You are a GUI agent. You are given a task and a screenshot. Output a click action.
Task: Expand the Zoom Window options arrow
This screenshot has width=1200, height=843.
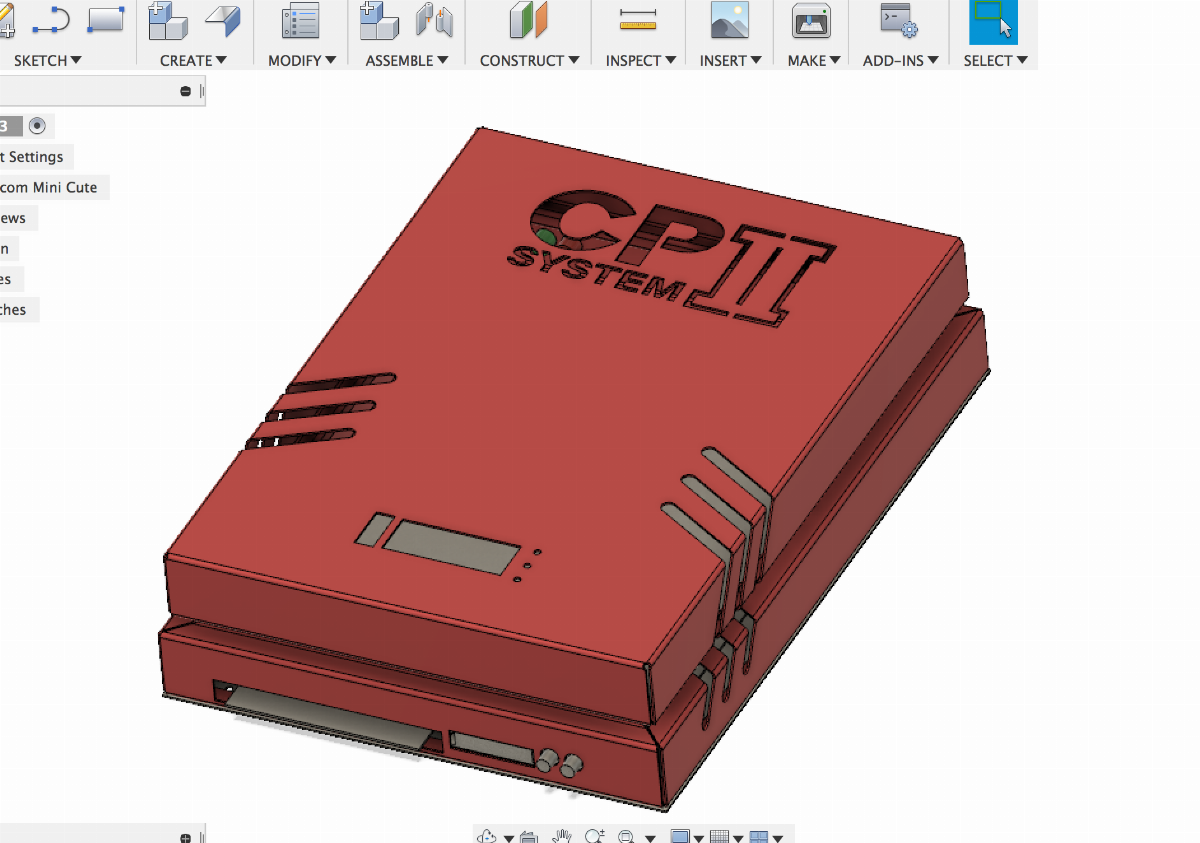(x=650, y=838)
